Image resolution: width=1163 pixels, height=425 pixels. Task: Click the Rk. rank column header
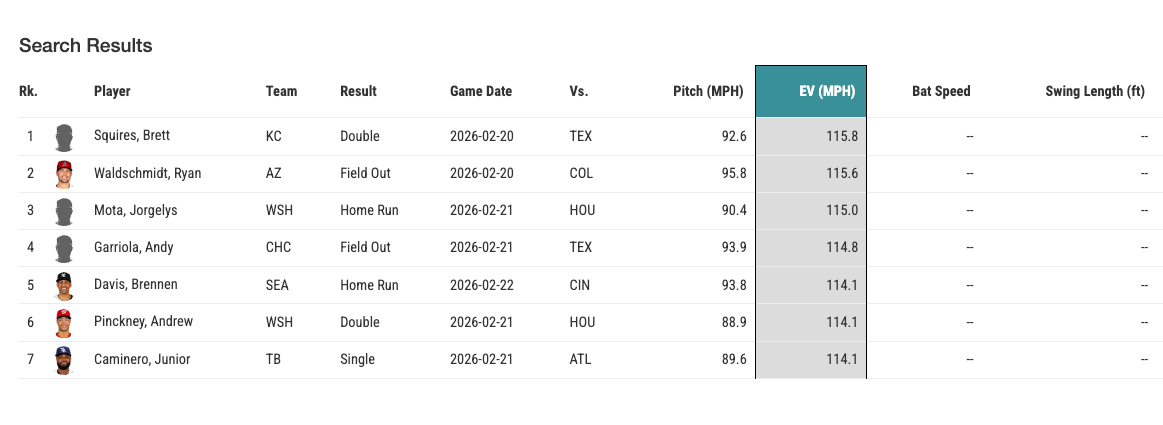point(28,91)
